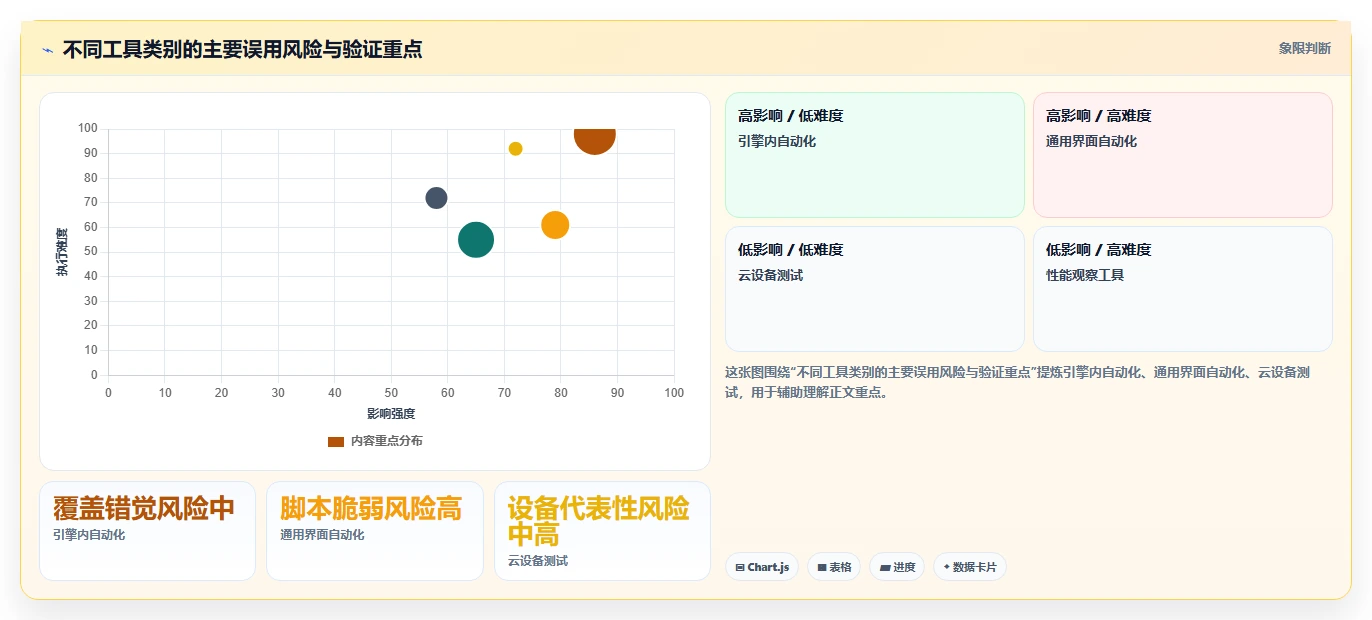Click the icon in the 表格 chip
The height and width of the screenshot is (620, 1372).
pyautogui.click(x=822, y=567)
